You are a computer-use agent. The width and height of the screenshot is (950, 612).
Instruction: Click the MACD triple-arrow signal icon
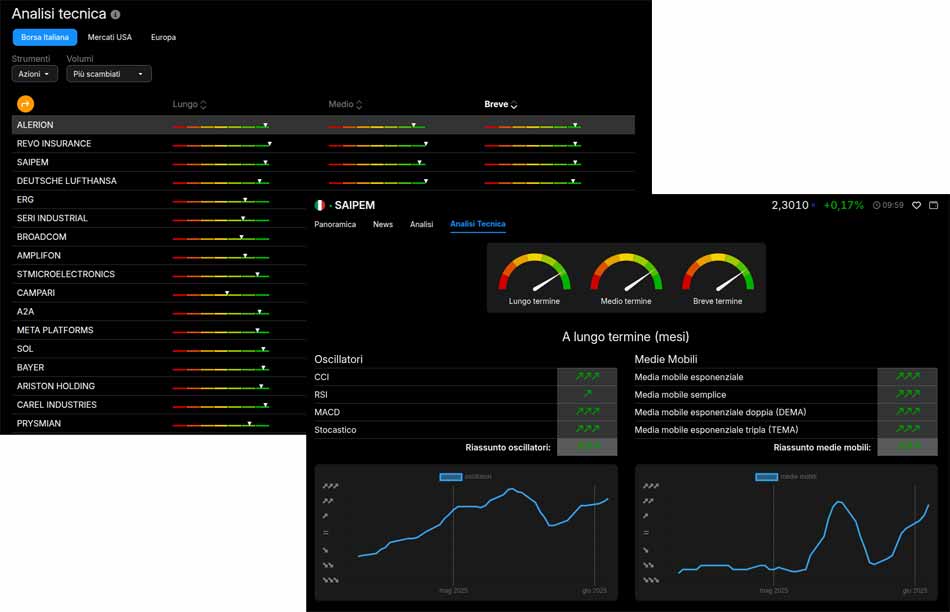587,412
